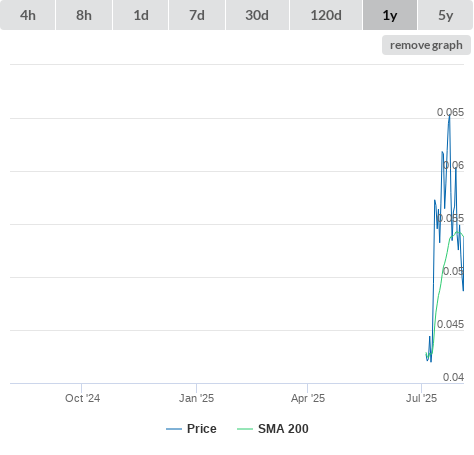Click the Apr '25 axis label
Screen dimensions: 474x455
pos(308,398)
